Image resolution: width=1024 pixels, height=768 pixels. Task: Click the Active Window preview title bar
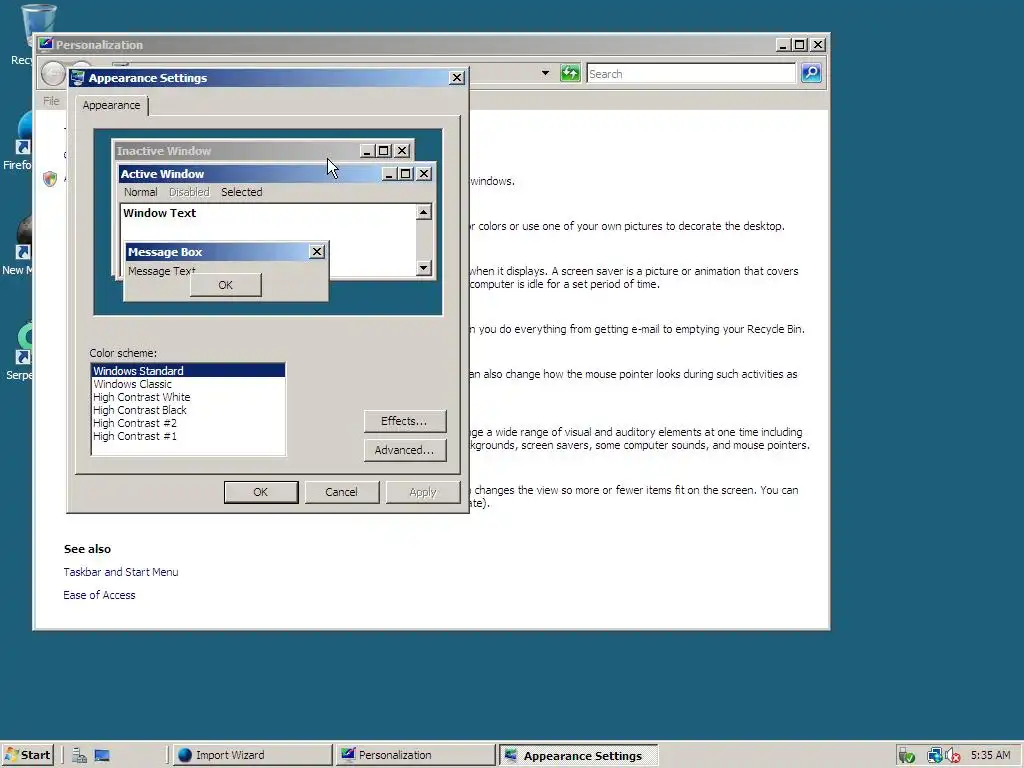pos(248,174)
